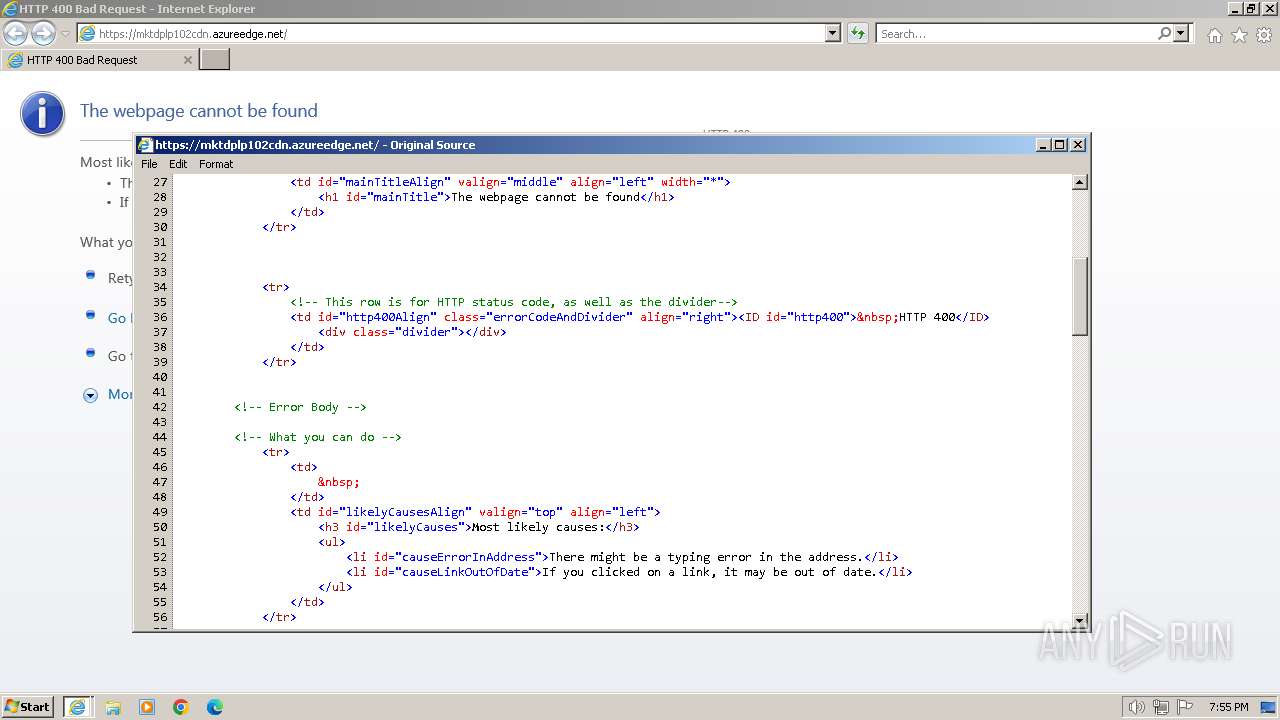Maximize the Original Source window
The height and width of the screenshot is (720, 1280).
coord(1061,145)
